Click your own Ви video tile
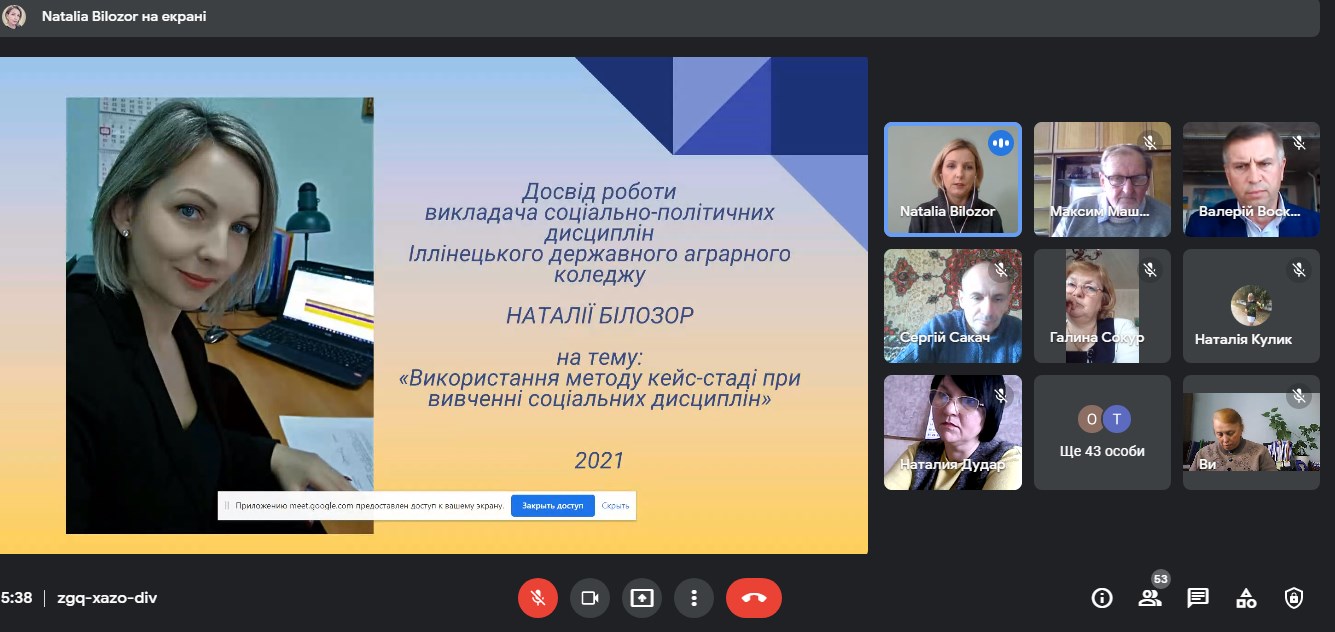This screenshot has width=1335, height=632. [1251, 432]
